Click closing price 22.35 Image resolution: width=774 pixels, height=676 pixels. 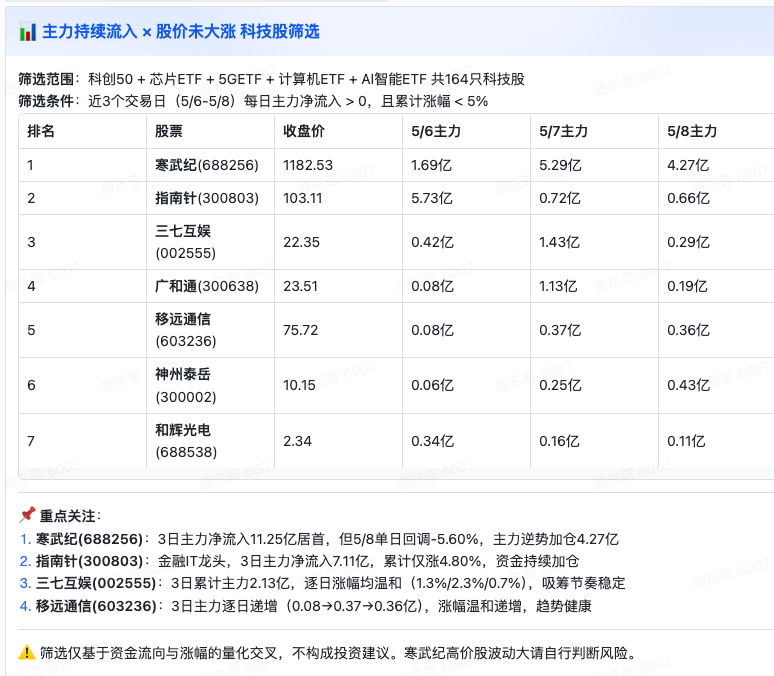coord(301,242)
